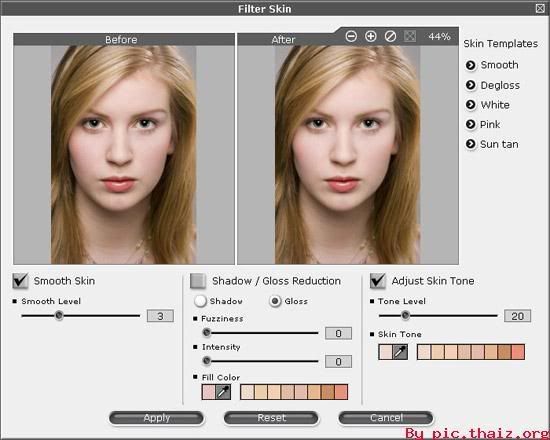Click the Cancel button
This screenshot has height=440, width=550.
pyautogui.click(x=386, y=418)
